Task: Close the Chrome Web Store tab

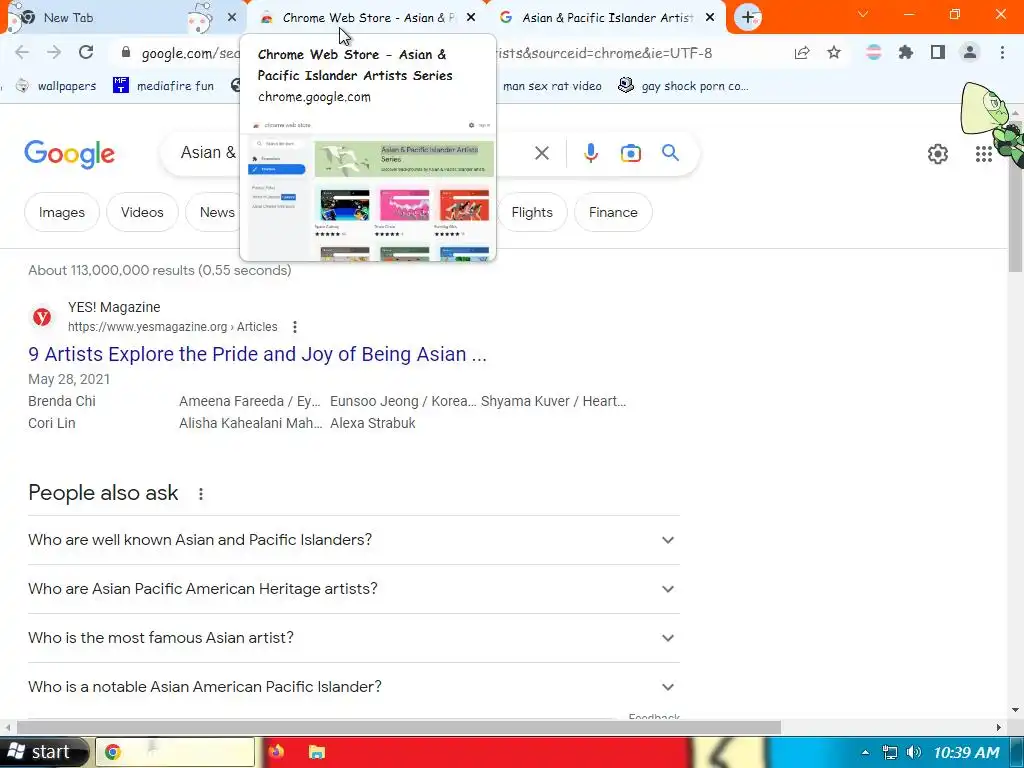Action: tap(471, 18)
